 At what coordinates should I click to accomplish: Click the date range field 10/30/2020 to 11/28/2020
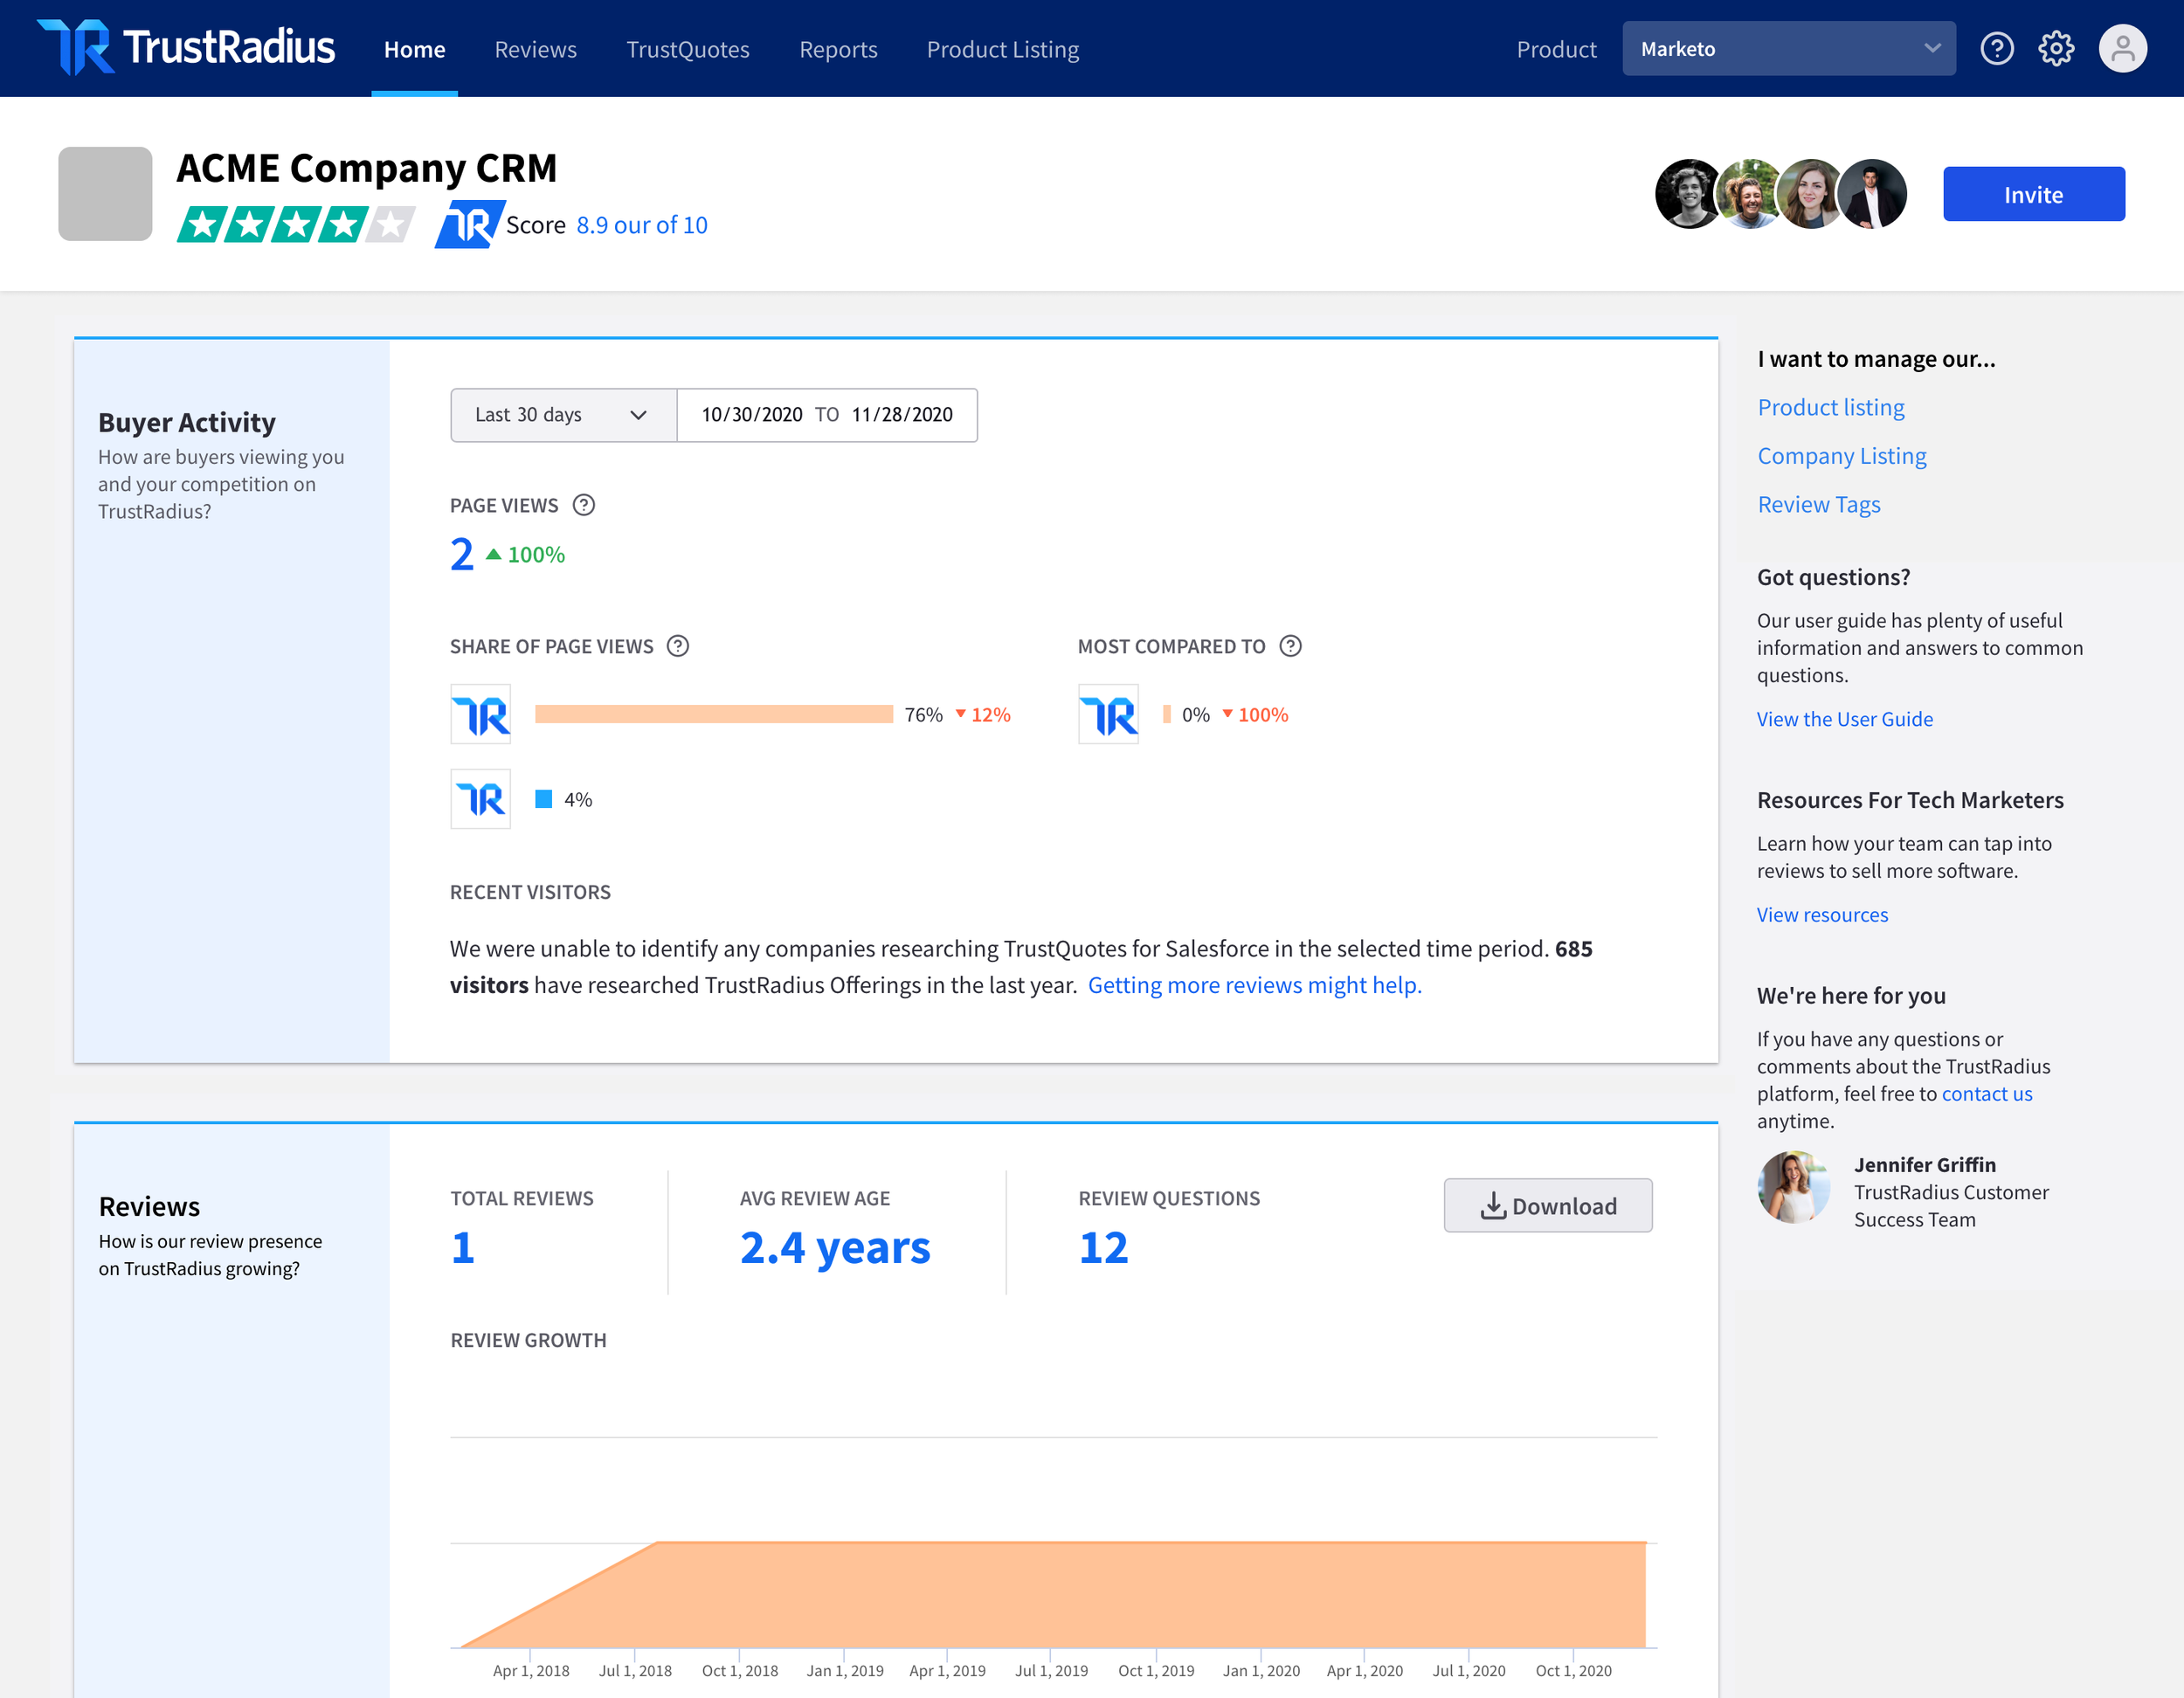click(x=826, y=415)
